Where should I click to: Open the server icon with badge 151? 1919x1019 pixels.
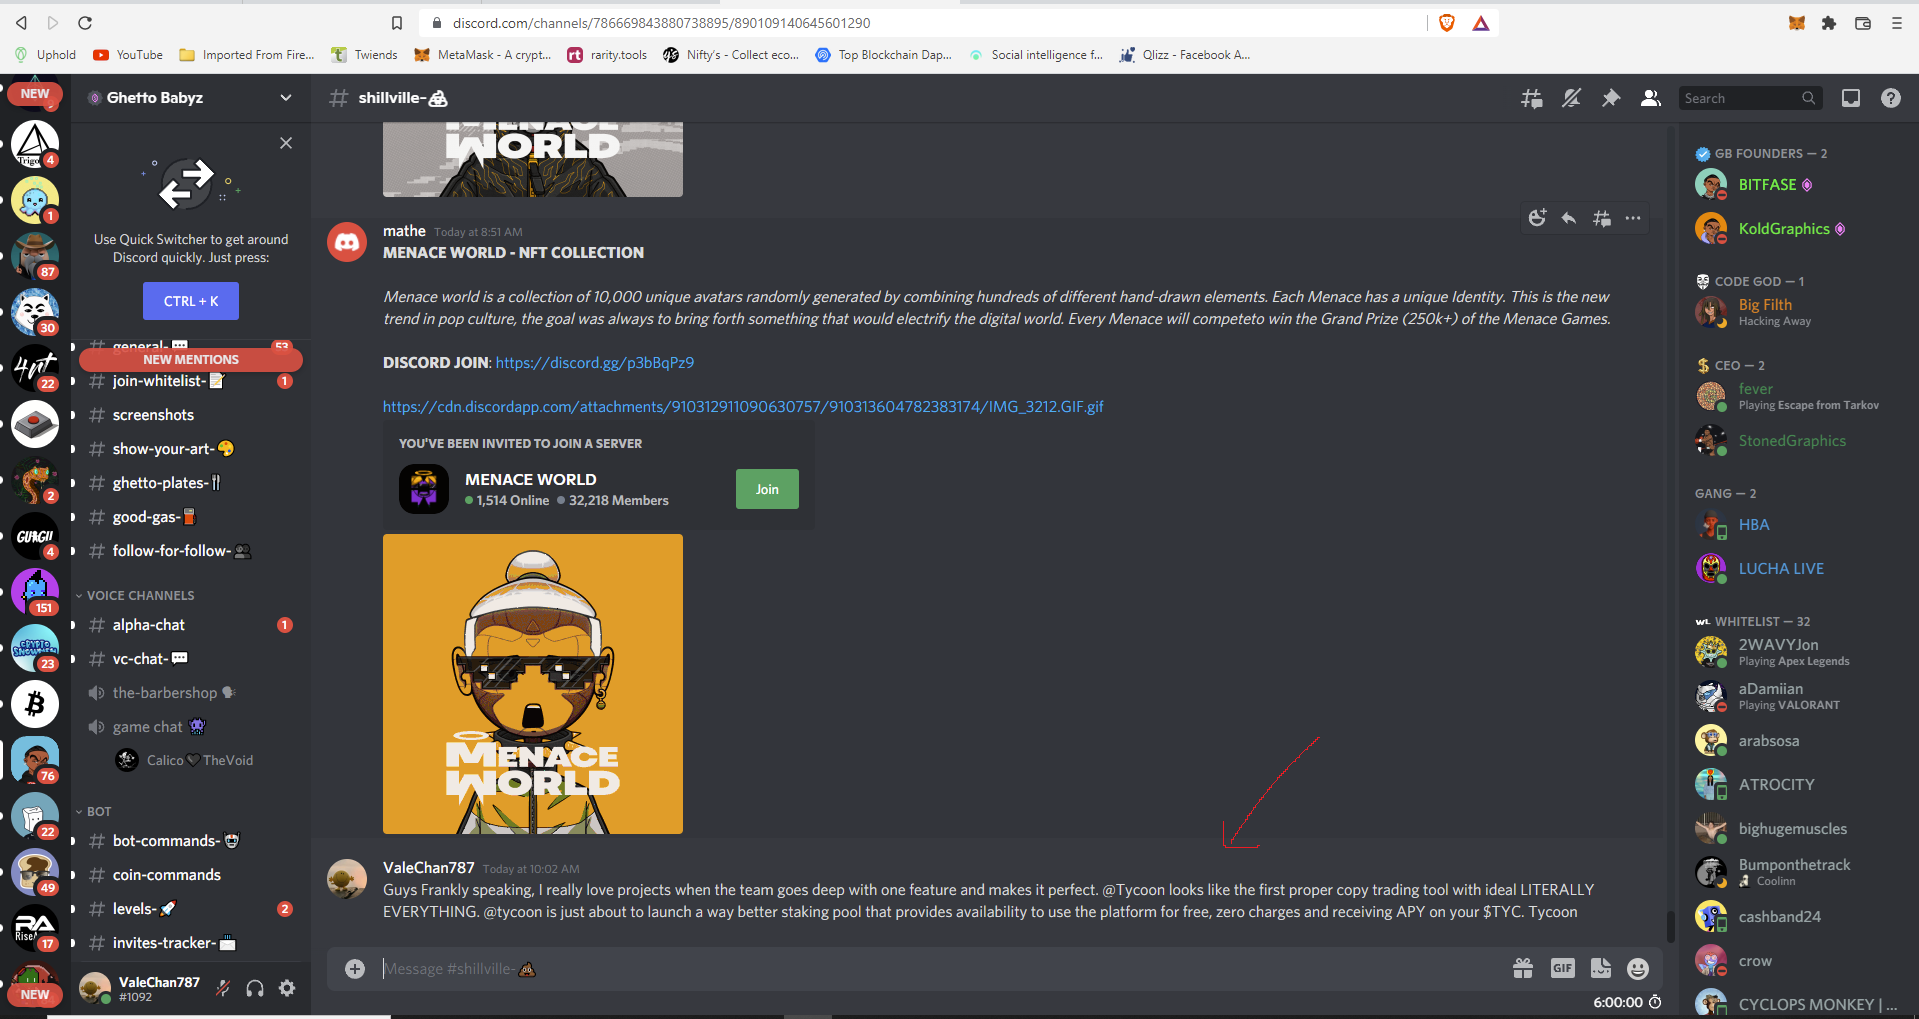(35, 592)
